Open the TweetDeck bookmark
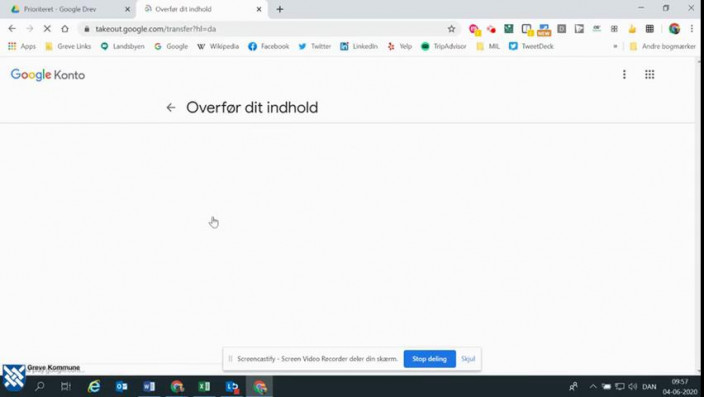 click(x=531, y=46)
